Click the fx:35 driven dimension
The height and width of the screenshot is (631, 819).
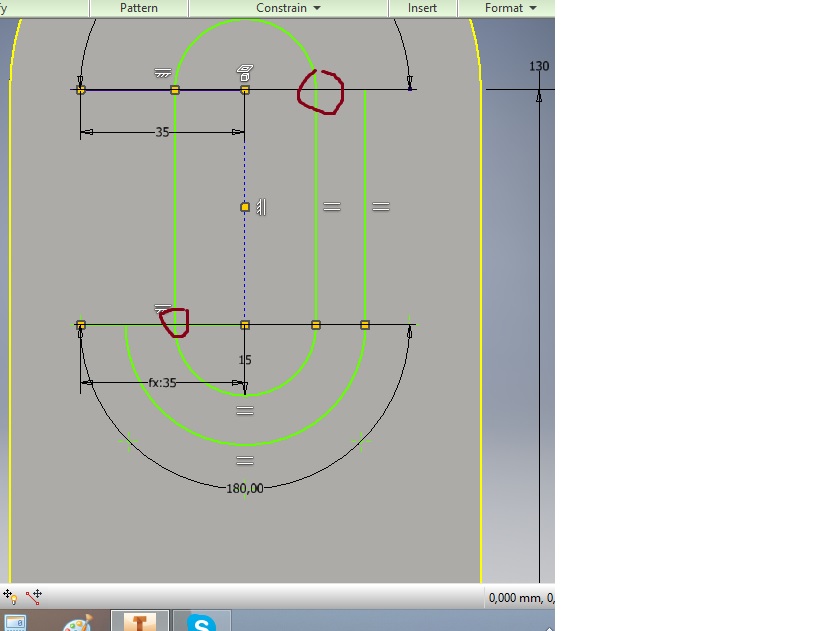tap(160, 381)
